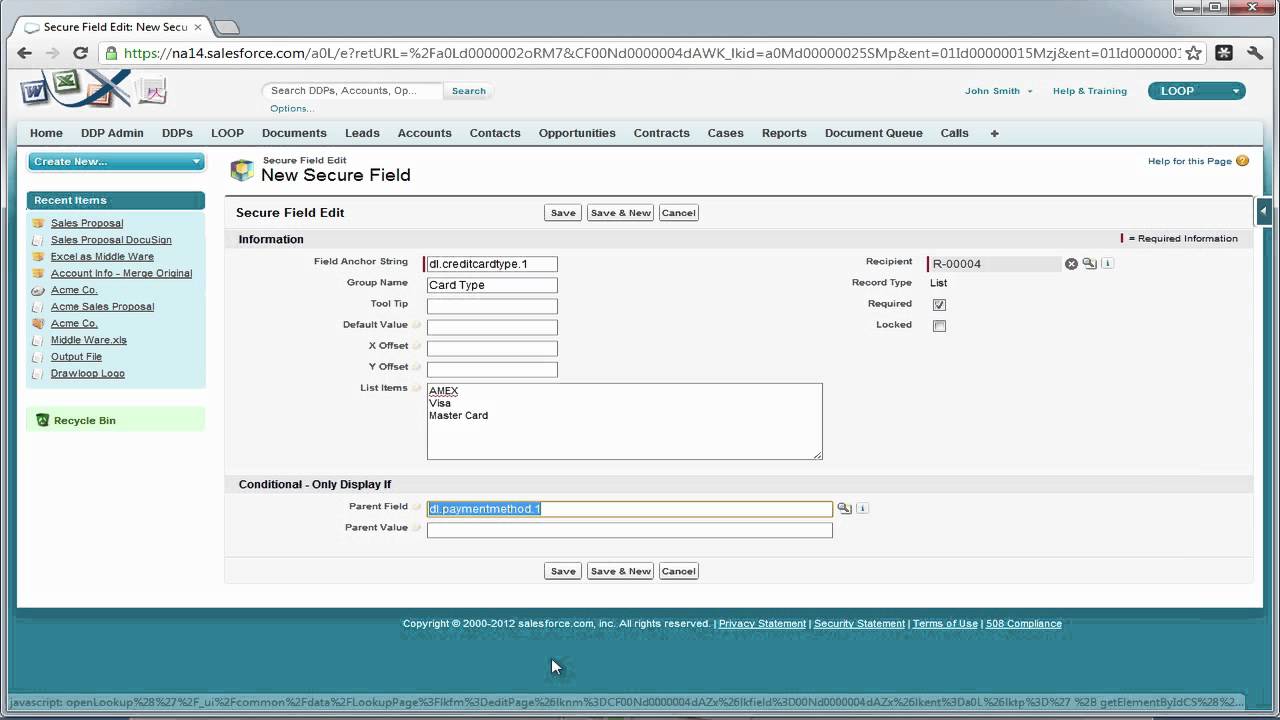
Task: Click the Parent Value input field
Action: pyautogui.click(x=629, y=530)
